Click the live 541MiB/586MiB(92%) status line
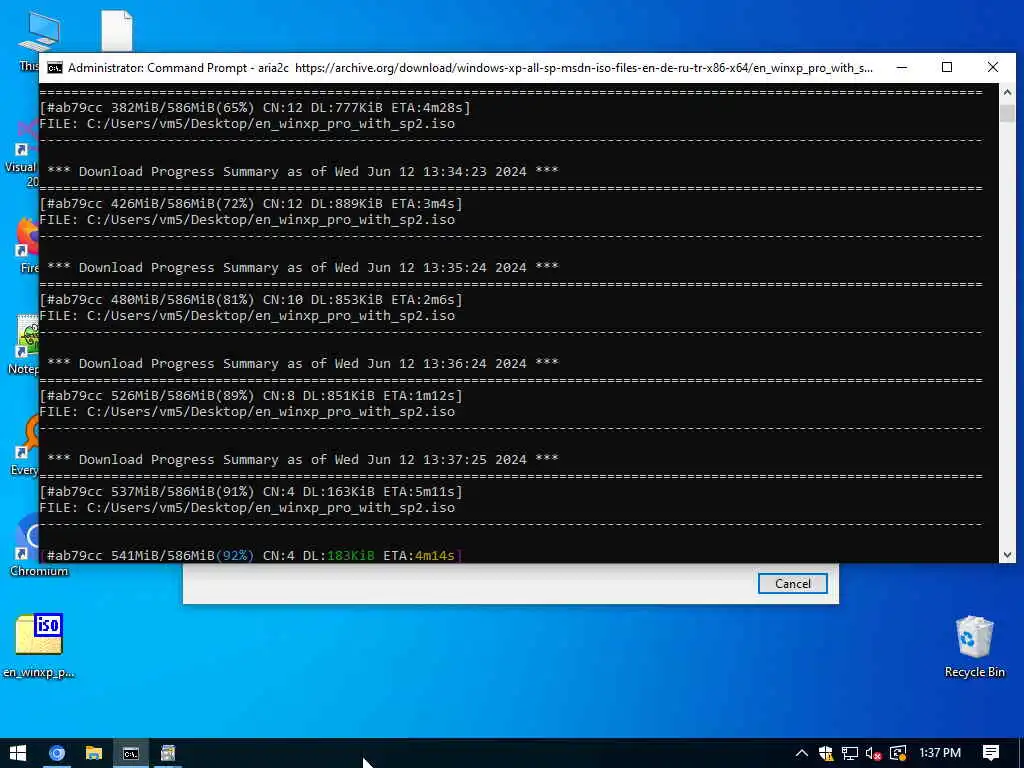 pyautogui.click(x=251, y=555)
